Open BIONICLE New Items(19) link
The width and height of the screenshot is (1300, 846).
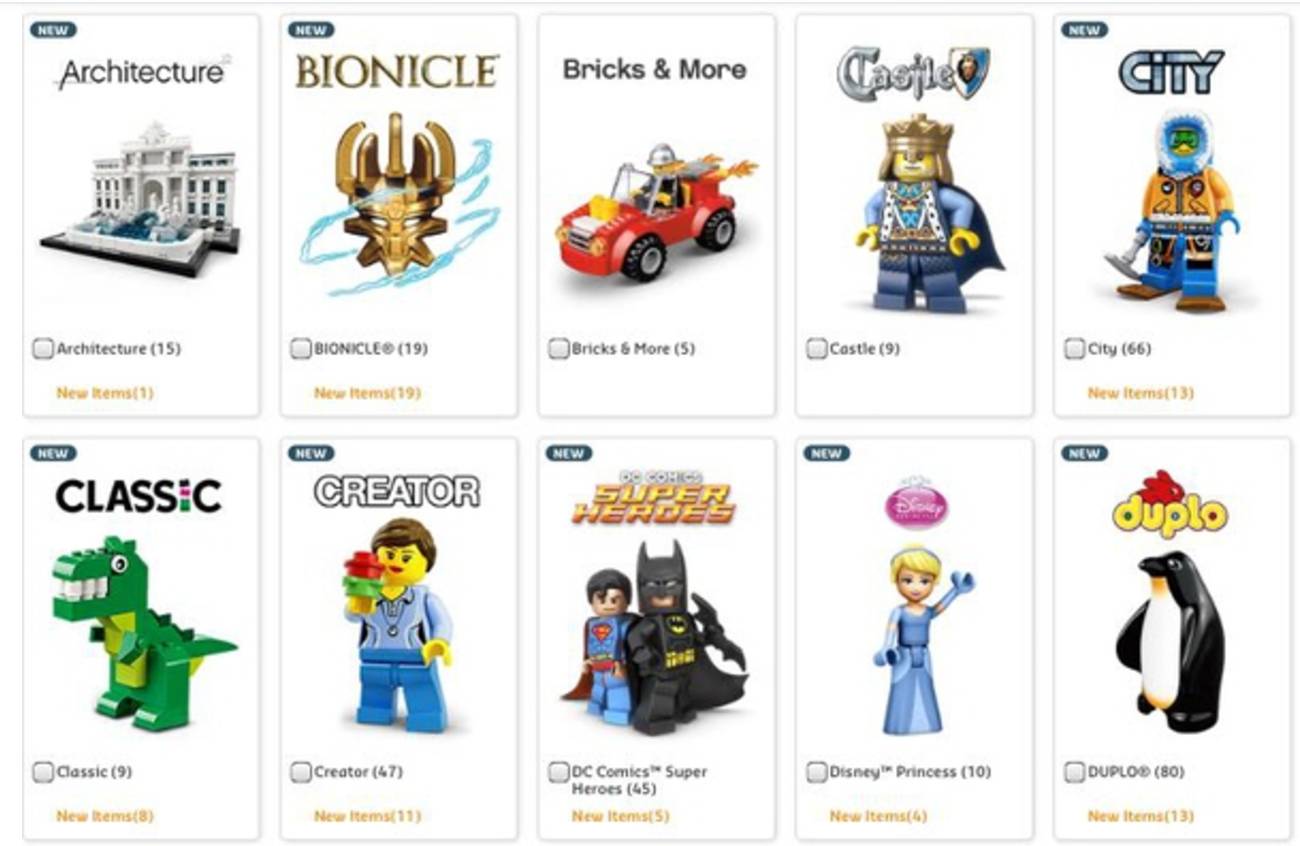click(367, 393)
